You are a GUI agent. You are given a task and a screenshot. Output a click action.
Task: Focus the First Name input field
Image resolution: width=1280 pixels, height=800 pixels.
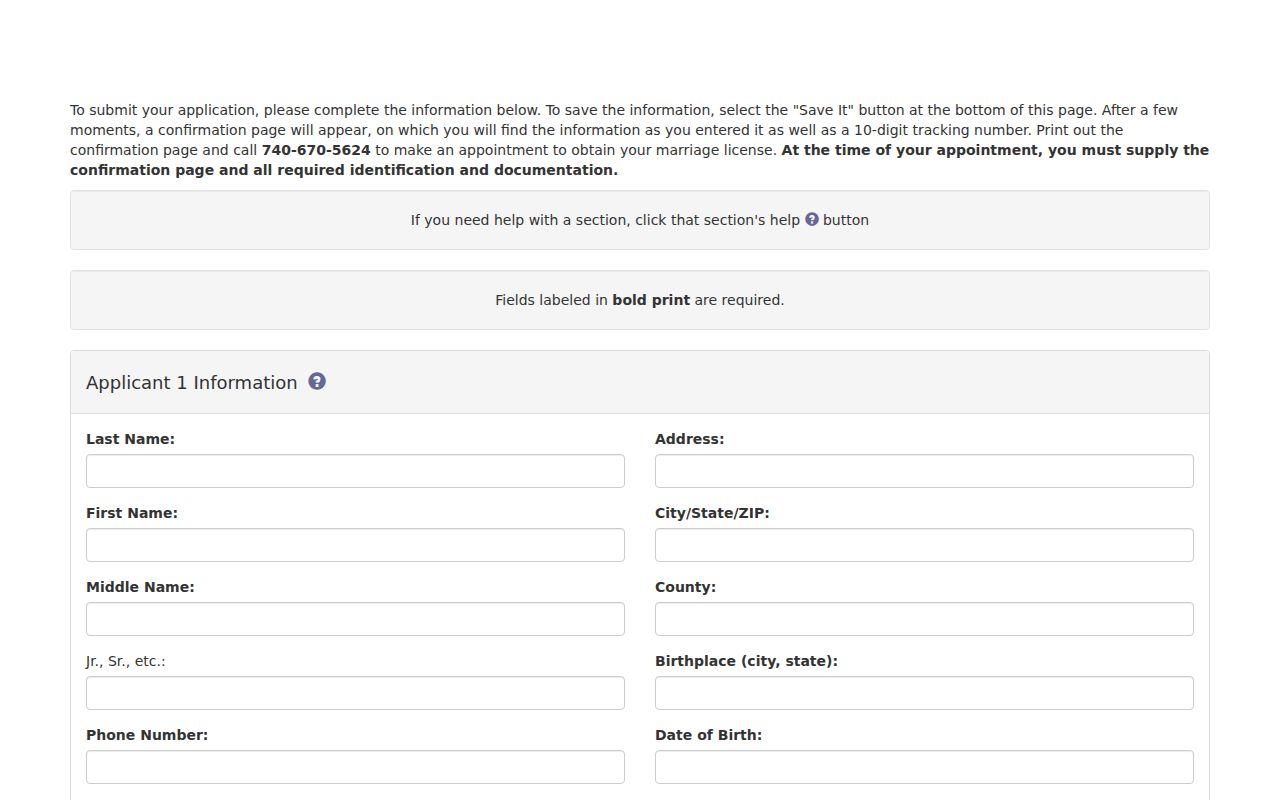[x=355, y=545]
